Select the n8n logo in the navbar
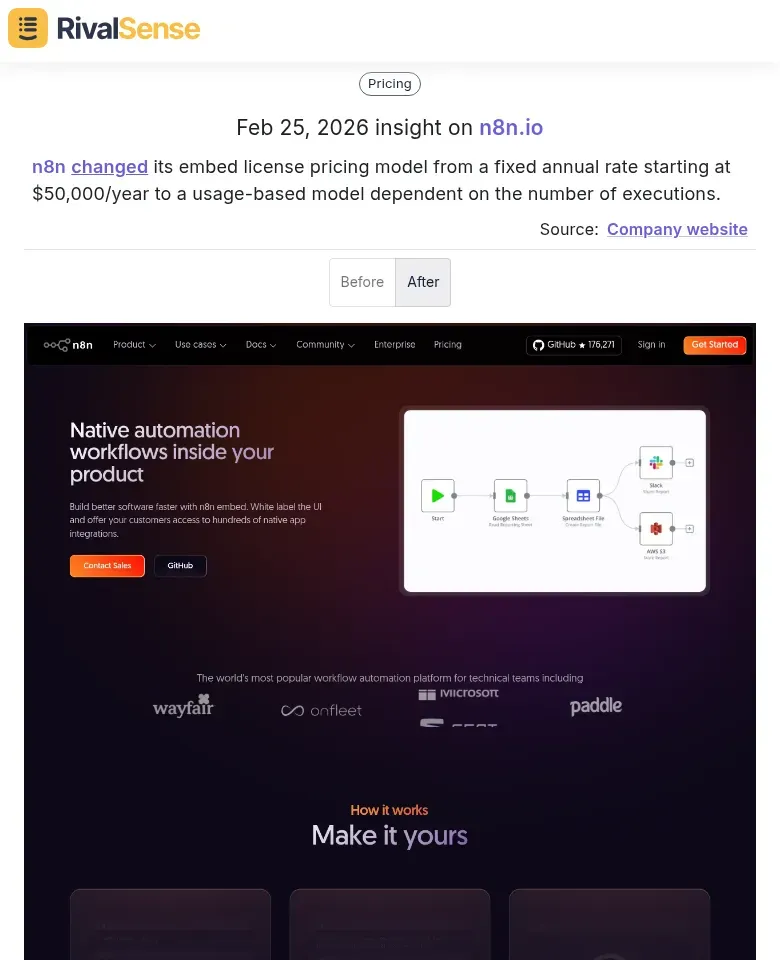 coord(68,344)
